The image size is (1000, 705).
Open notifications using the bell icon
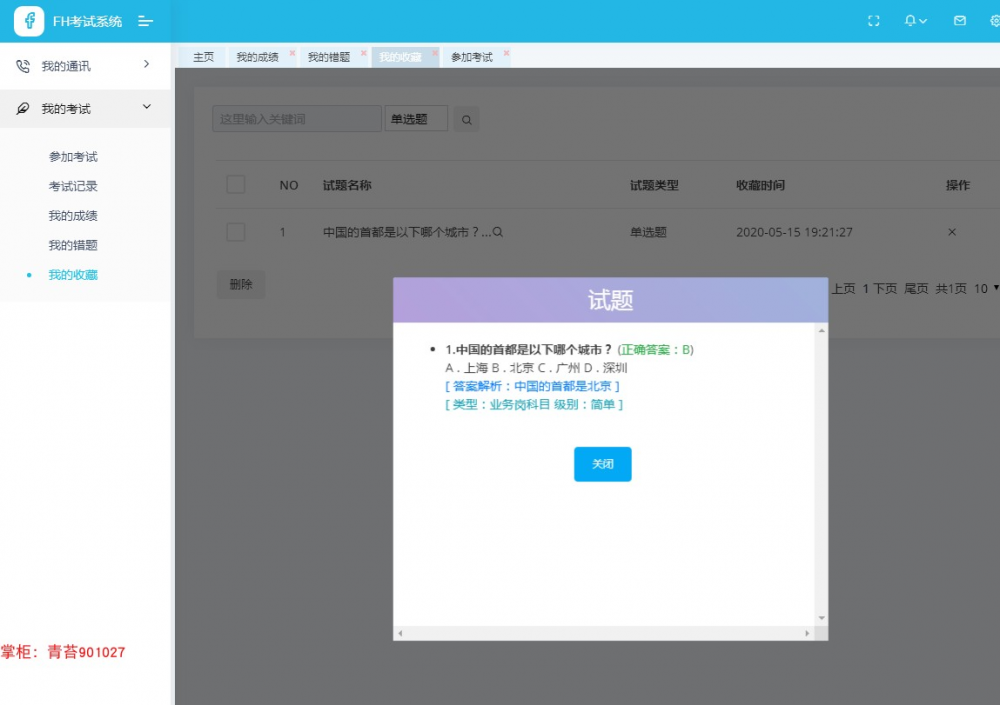pyautogui.click(x=908, y=20)
